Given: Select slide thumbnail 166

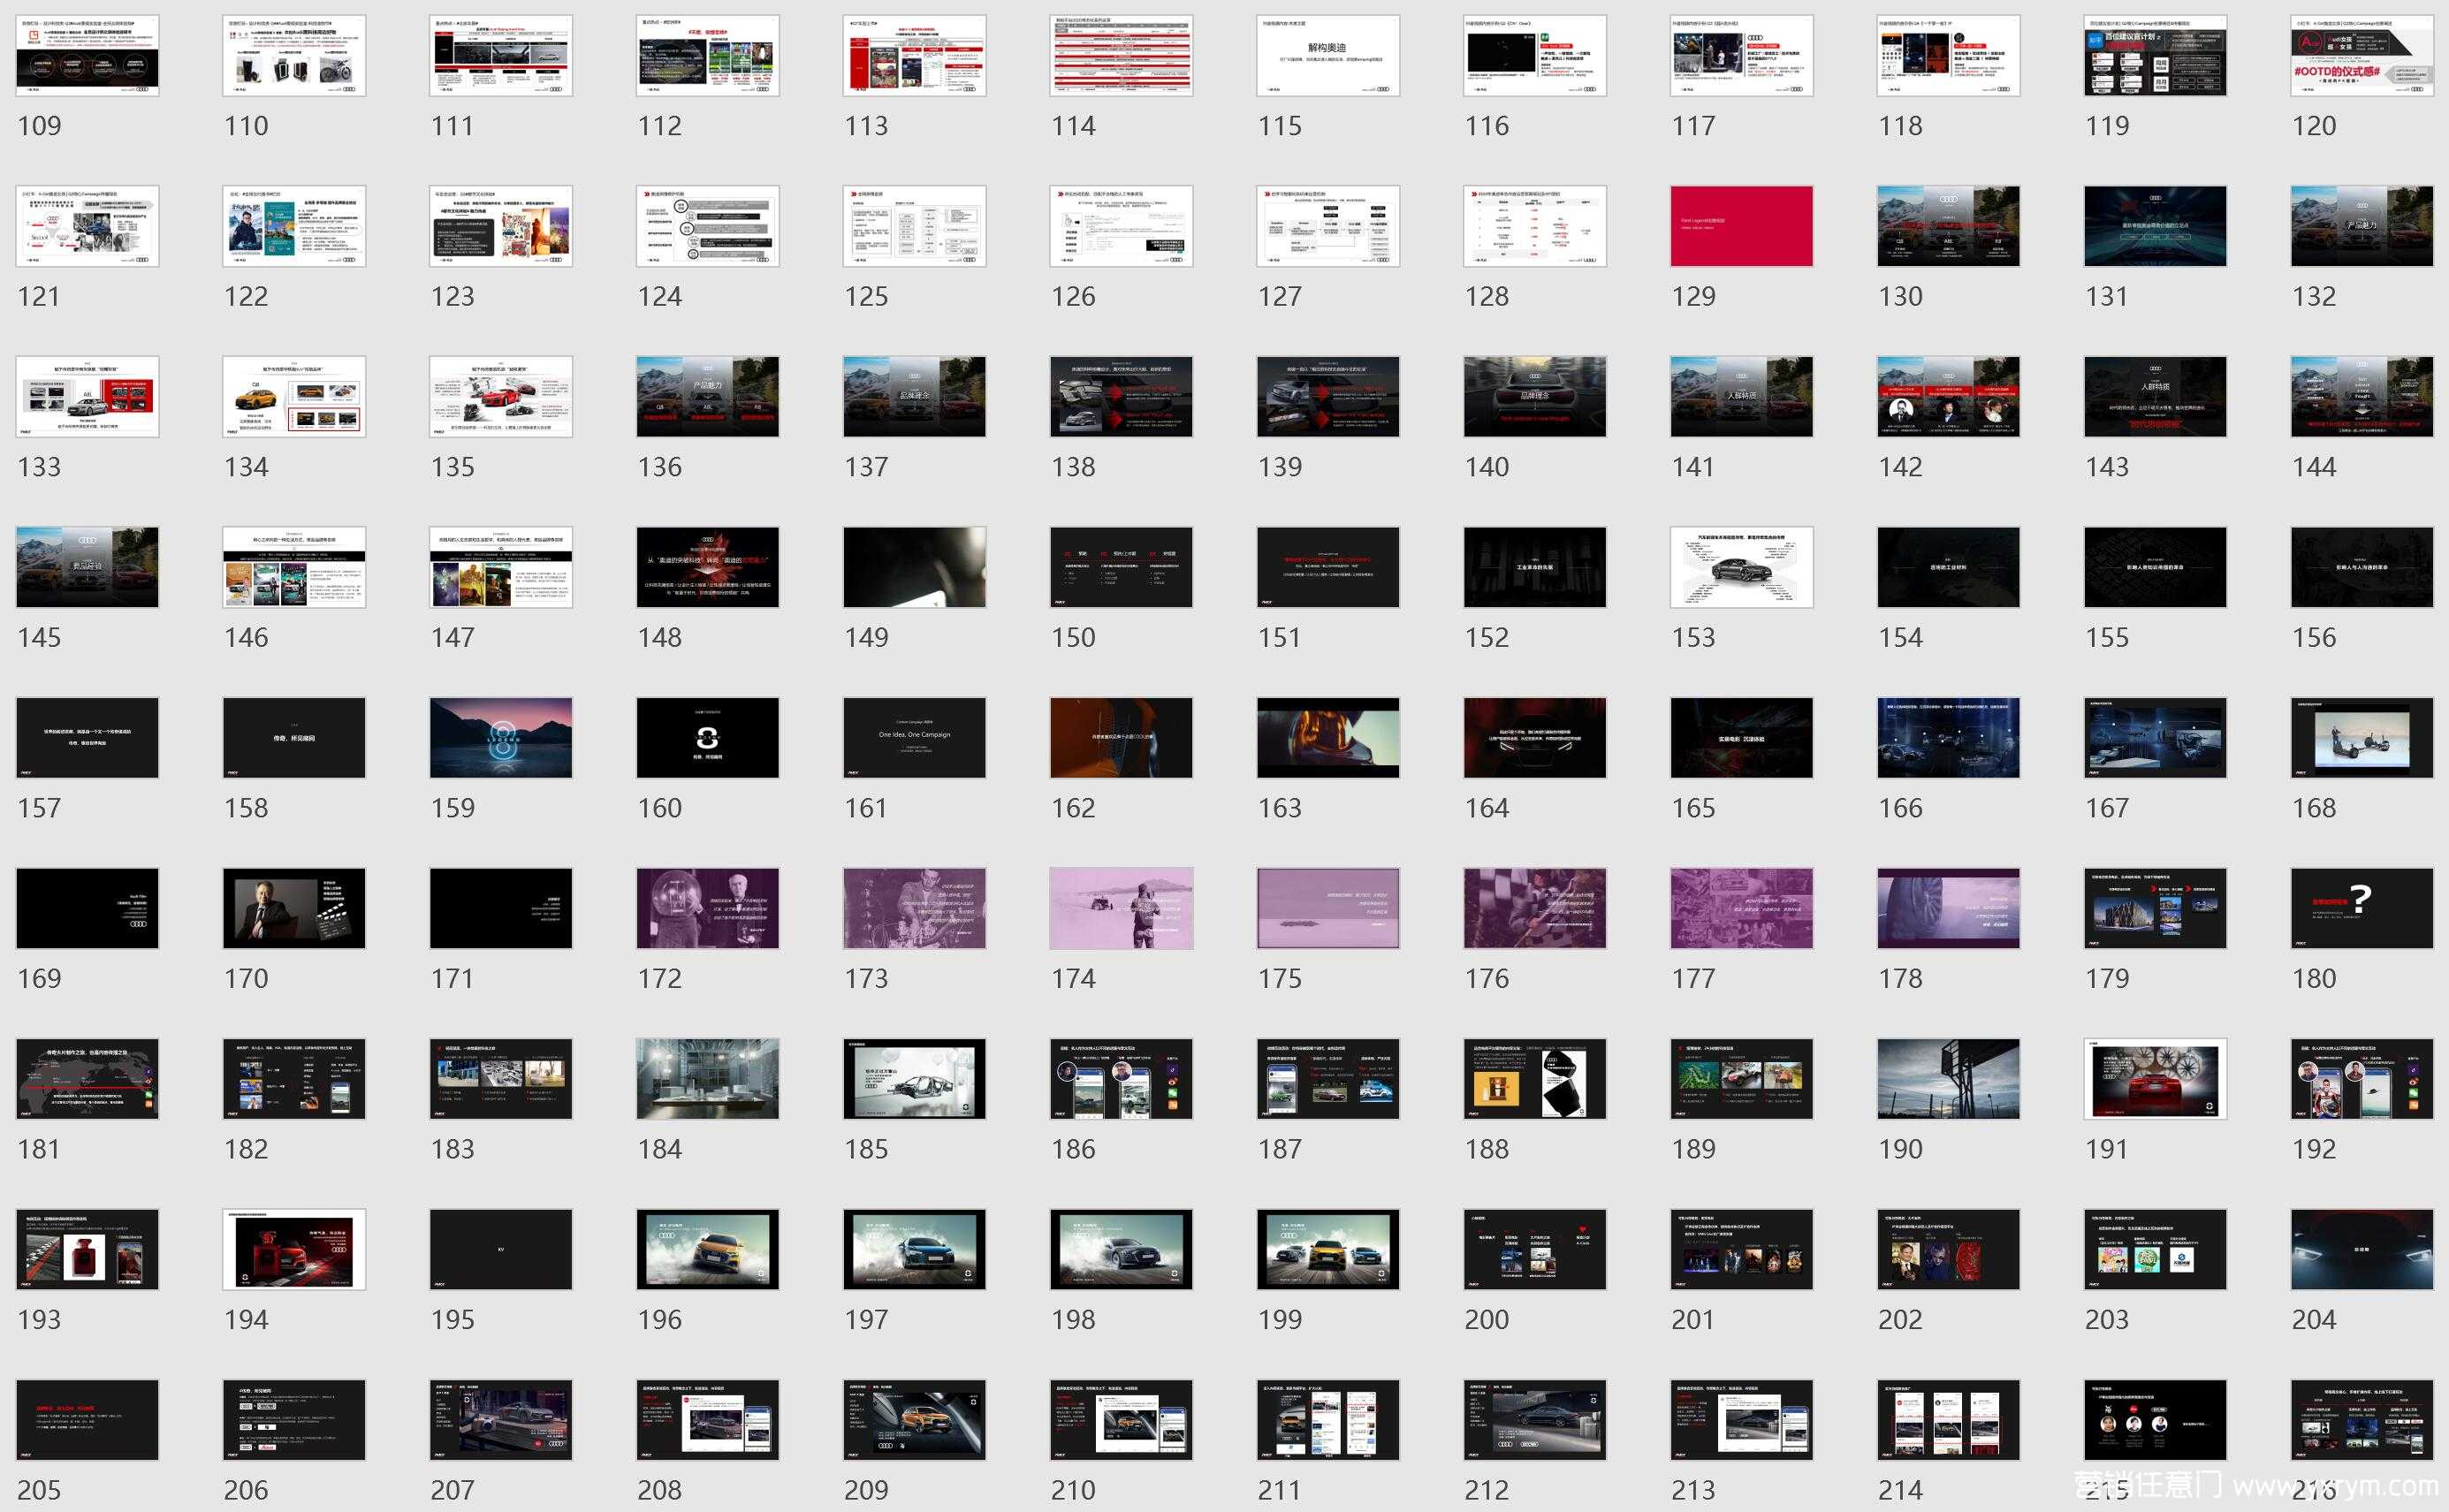Looking at the screenshot, I should pyautogui.click(x=1948, y=738).
